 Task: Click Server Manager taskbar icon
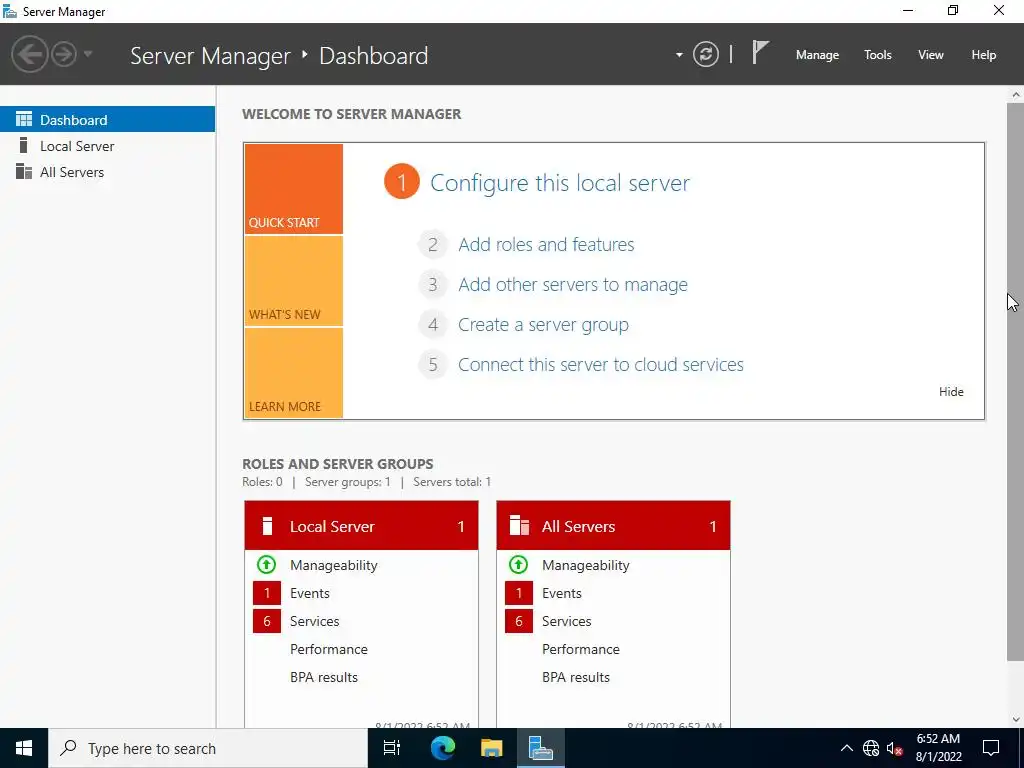tap(541, 748)
